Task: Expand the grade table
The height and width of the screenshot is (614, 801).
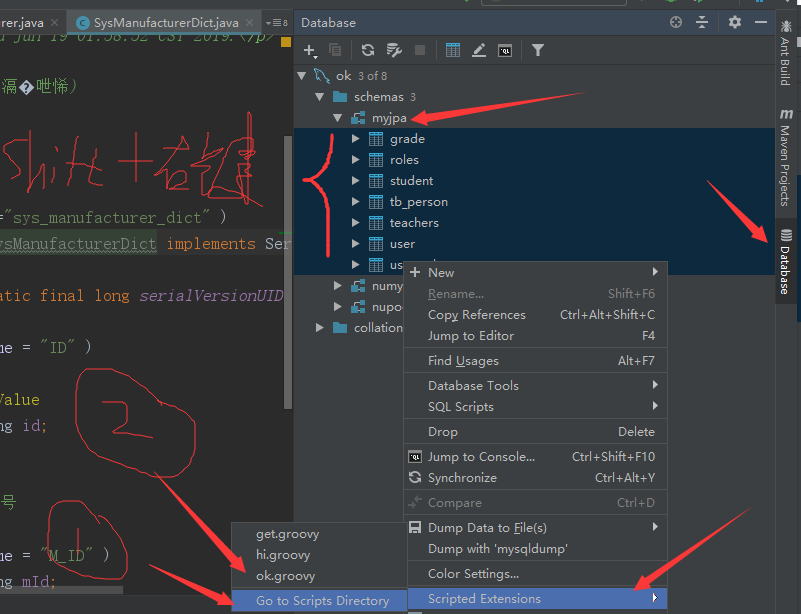Action: (x=356, y=138)
